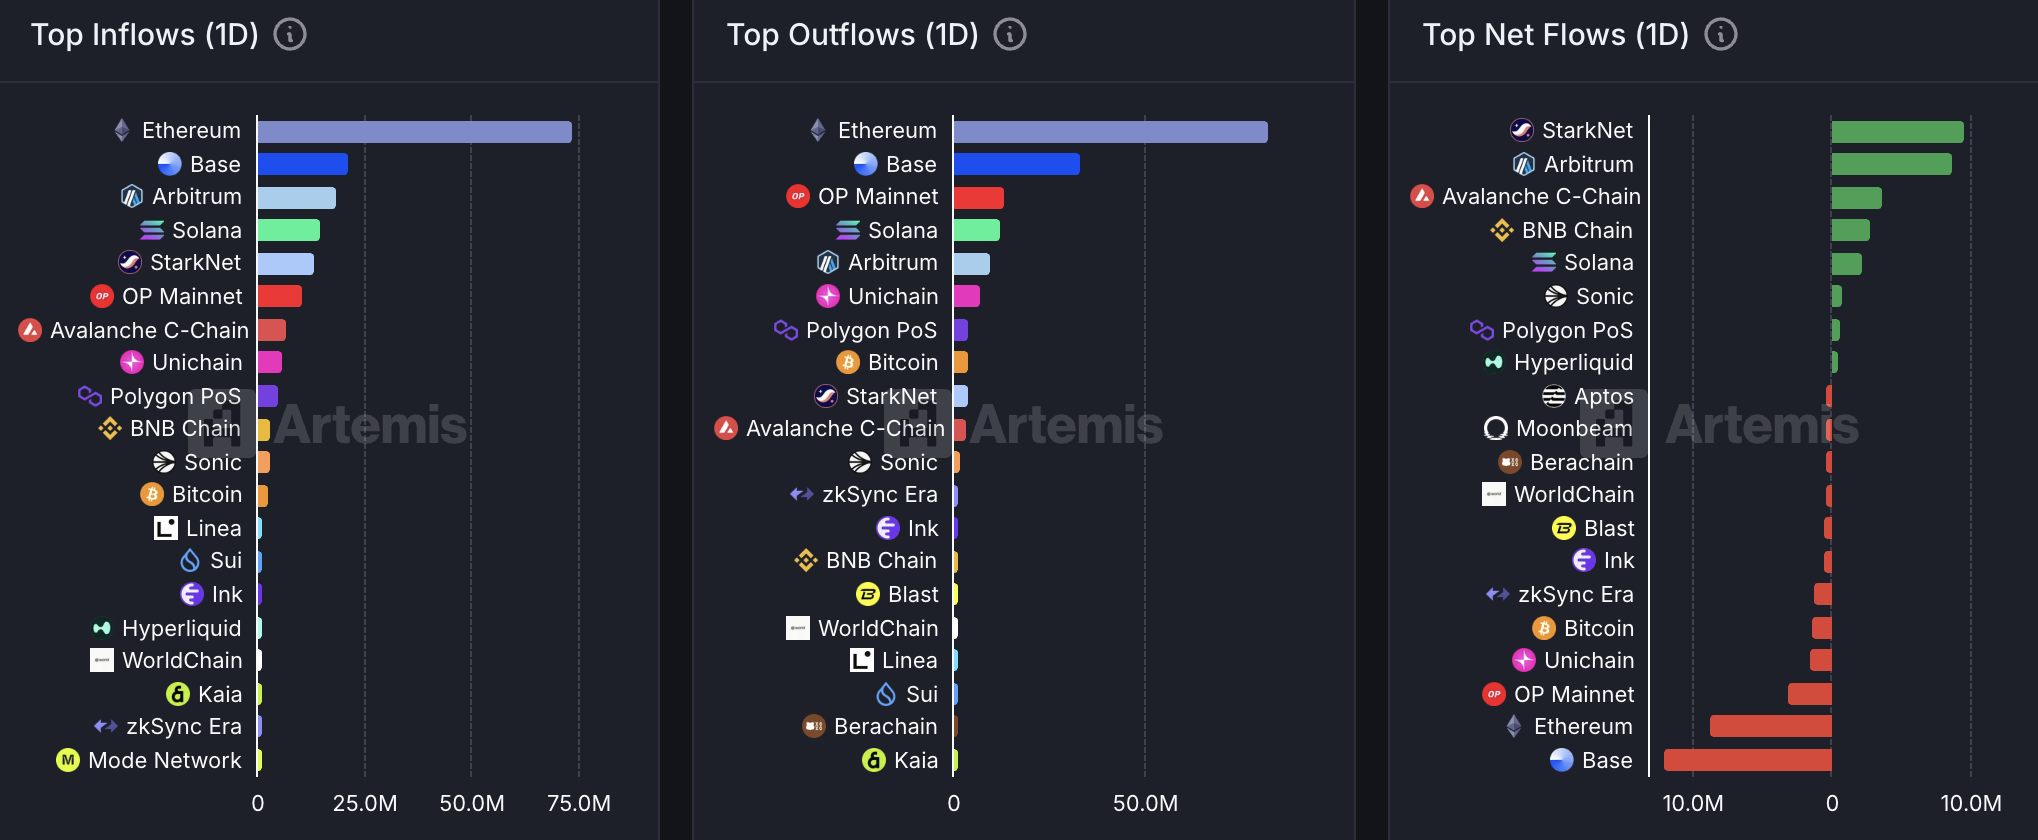Select the Bitcoin icon in Top Outflows
The width and height of the screenshot is (2038, 840).
pos(848,362)
